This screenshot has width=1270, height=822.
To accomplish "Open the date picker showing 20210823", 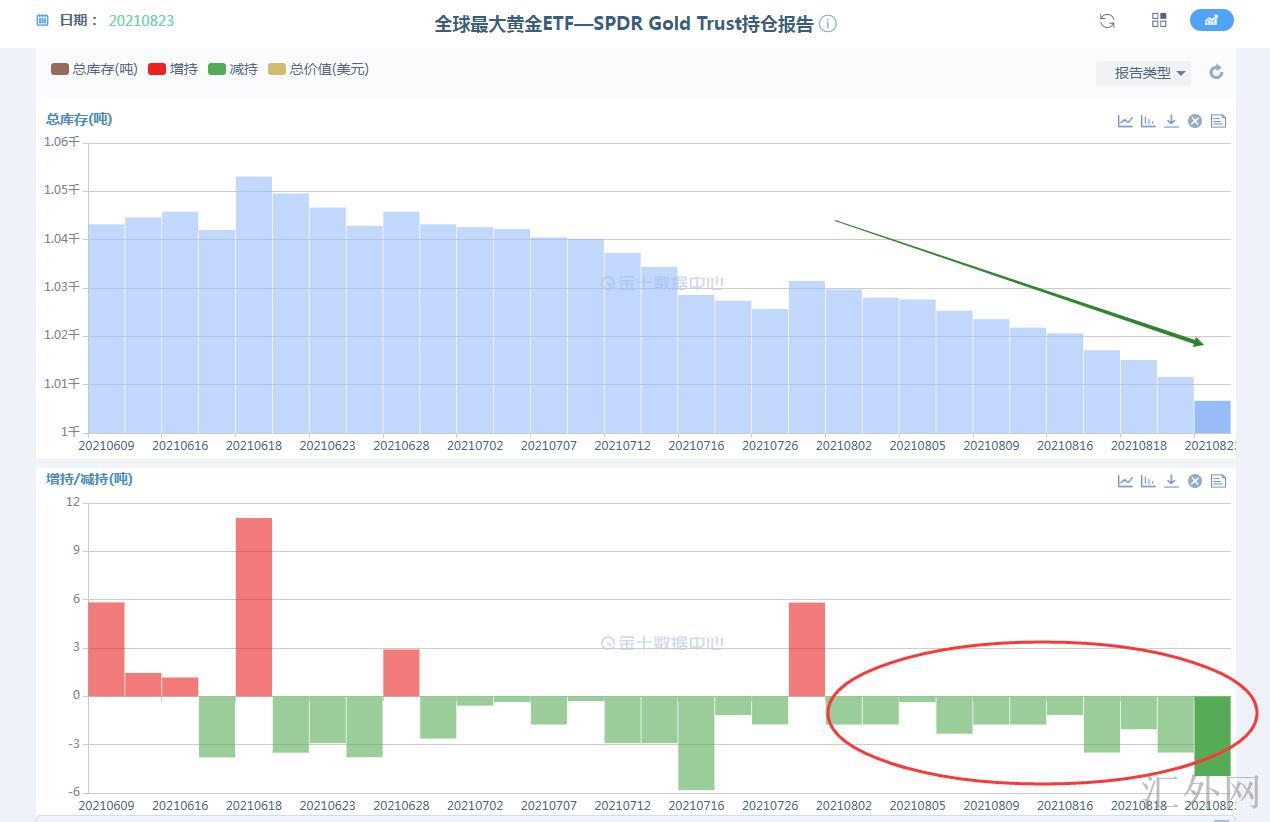I will [141, 20].
